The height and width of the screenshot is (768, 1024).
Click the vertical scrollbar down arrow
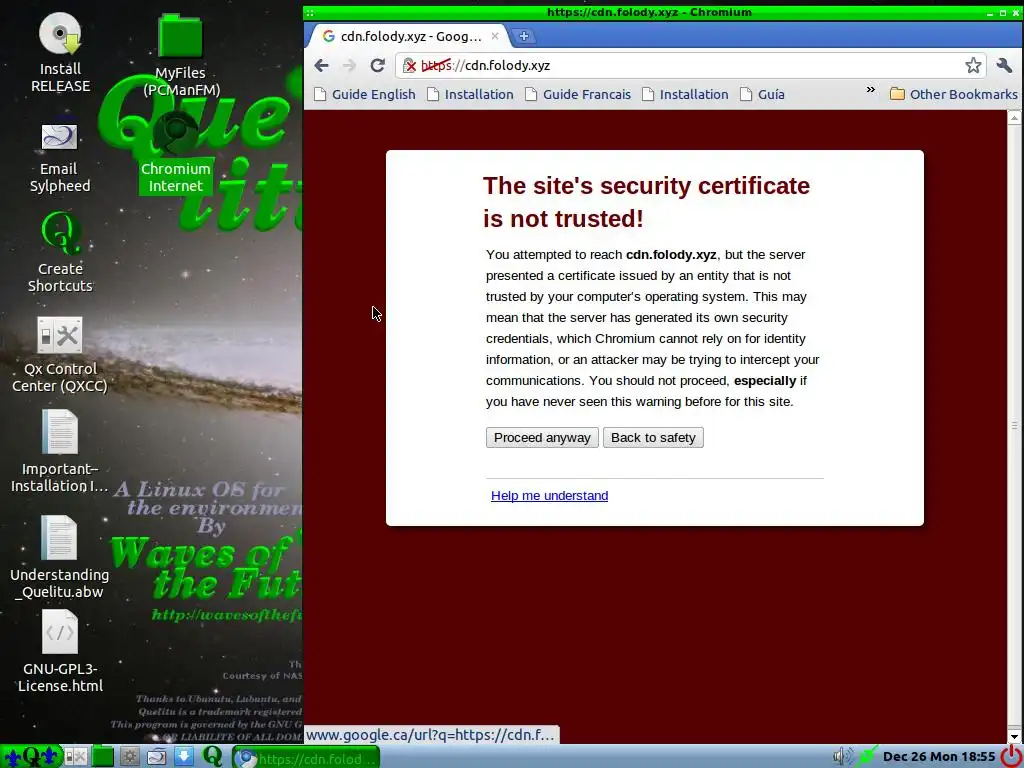coord(1015,736)
